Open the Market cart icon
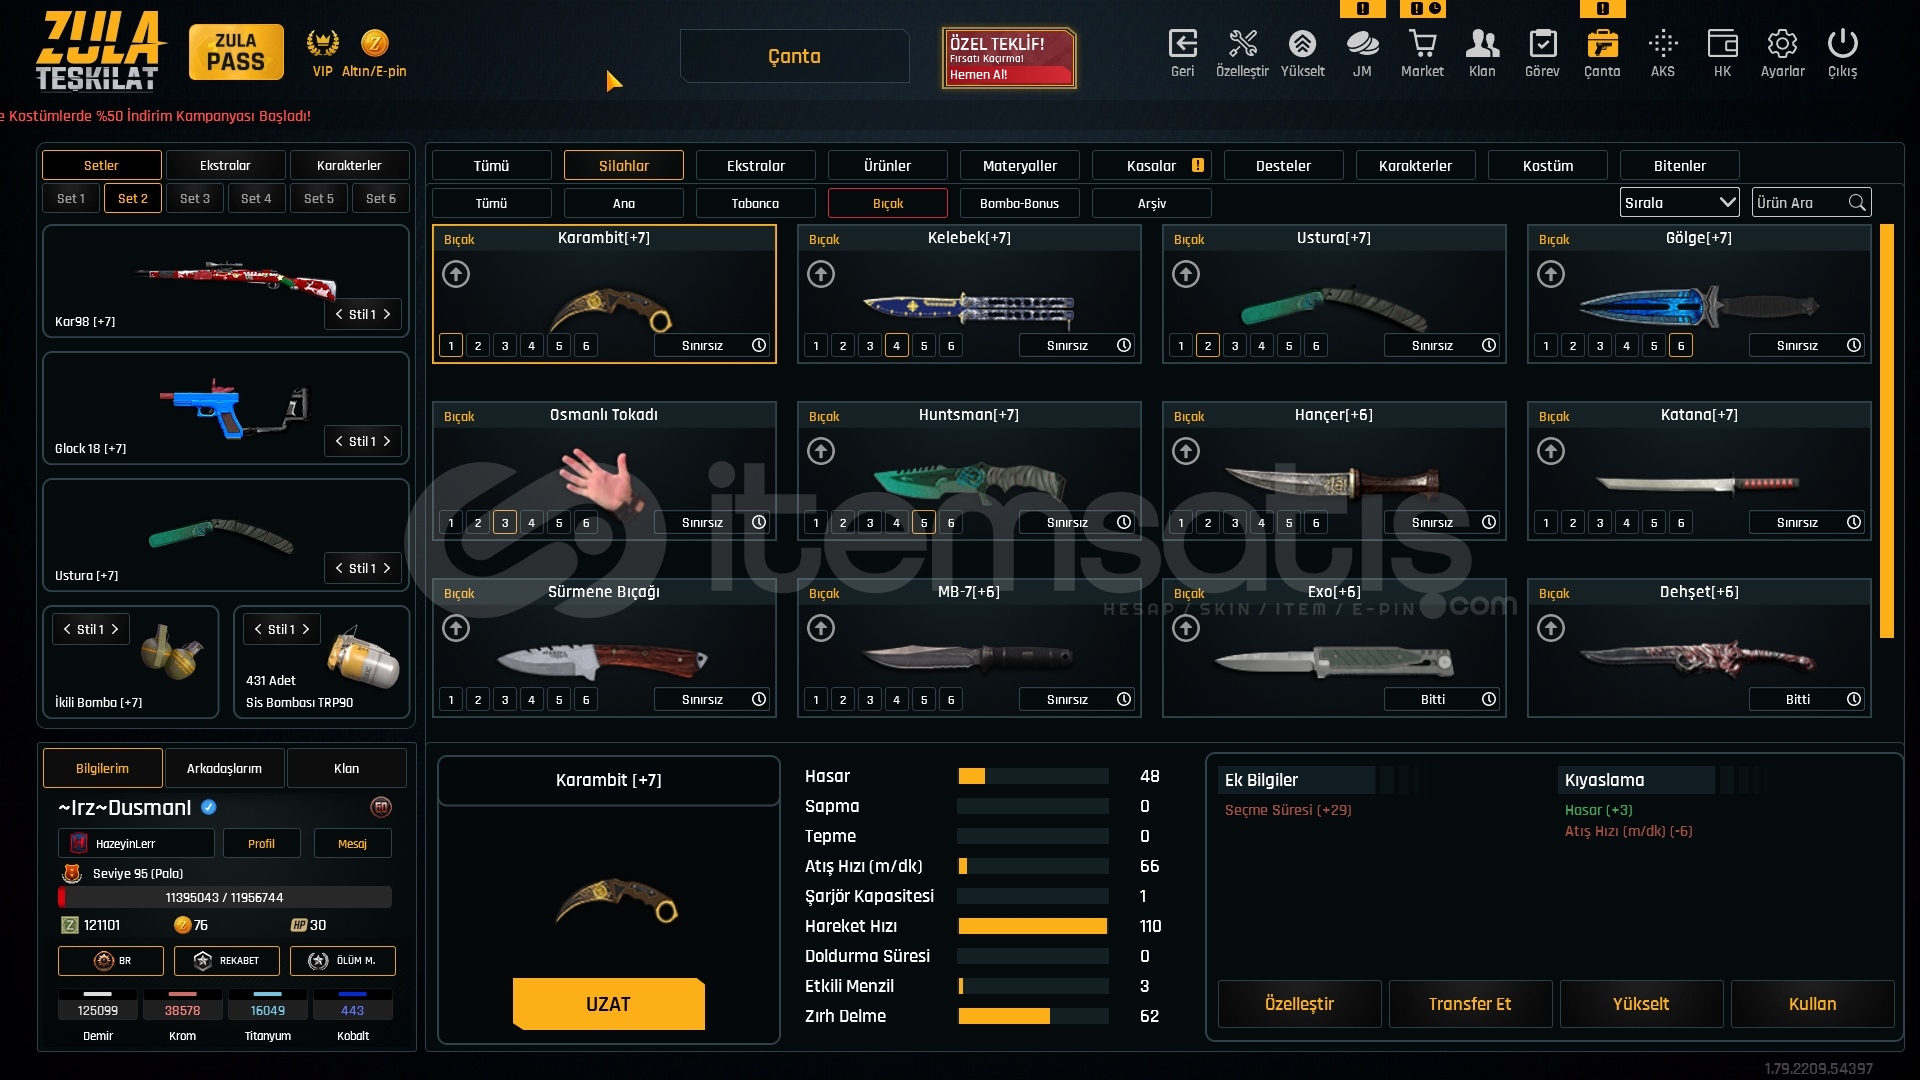 [1422, 45]
